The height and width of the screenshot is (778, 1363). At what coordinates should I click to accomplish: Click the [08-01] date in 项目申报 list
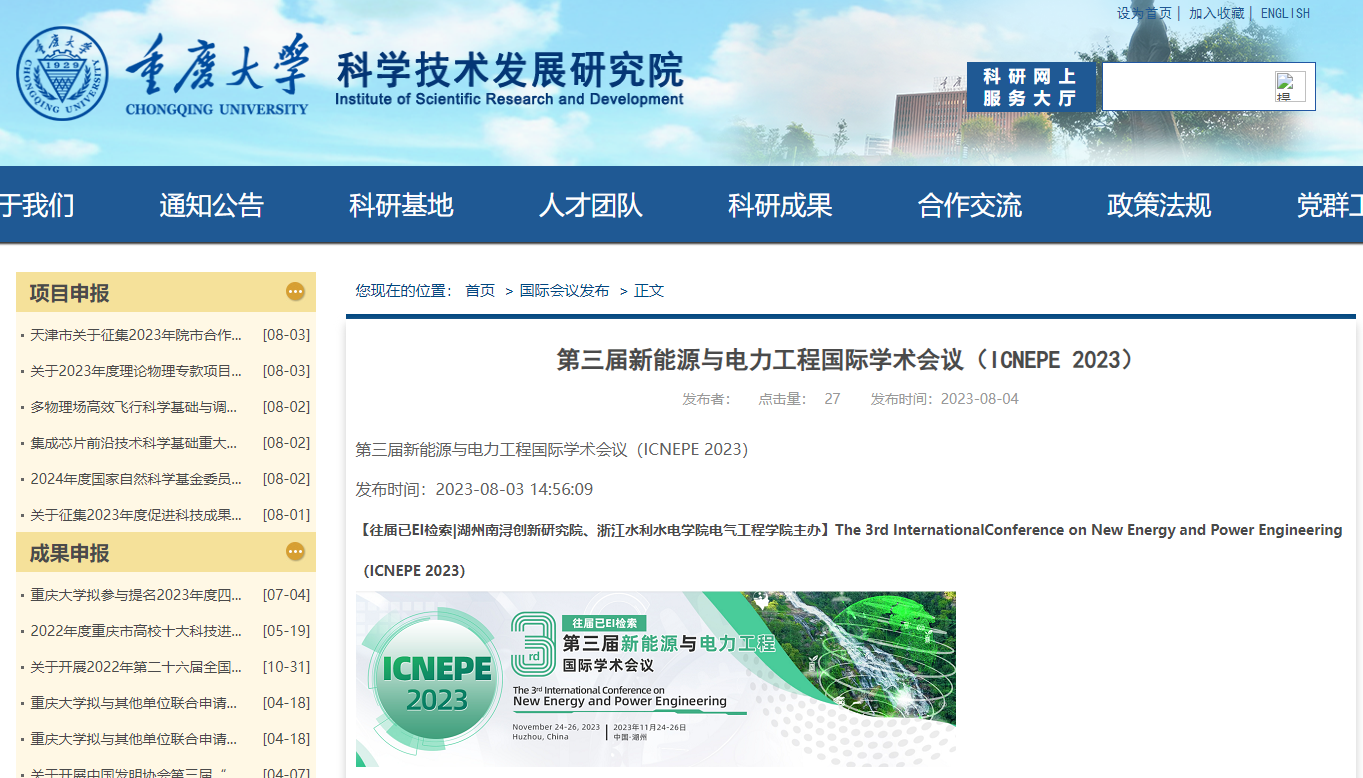pyautogui.click(x=286, y=515)
